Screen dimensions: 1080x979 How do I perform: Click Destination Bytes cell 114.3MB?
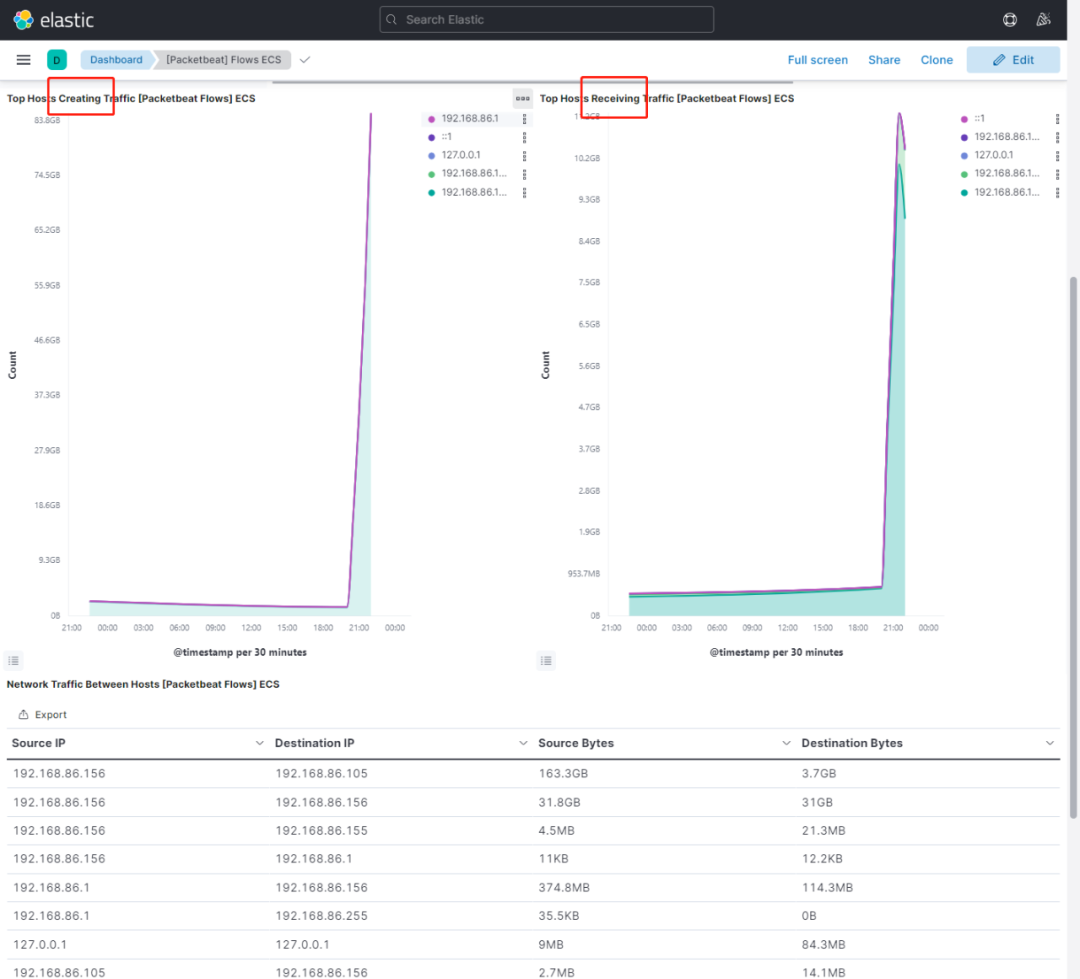pos(828,888)
